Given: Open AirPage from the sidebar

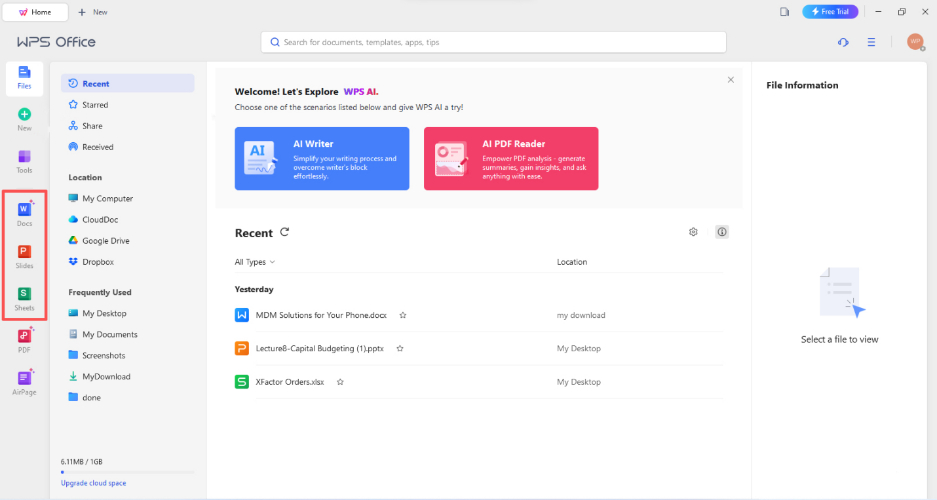Looking at the screenshot, I should tap(25, 383).
